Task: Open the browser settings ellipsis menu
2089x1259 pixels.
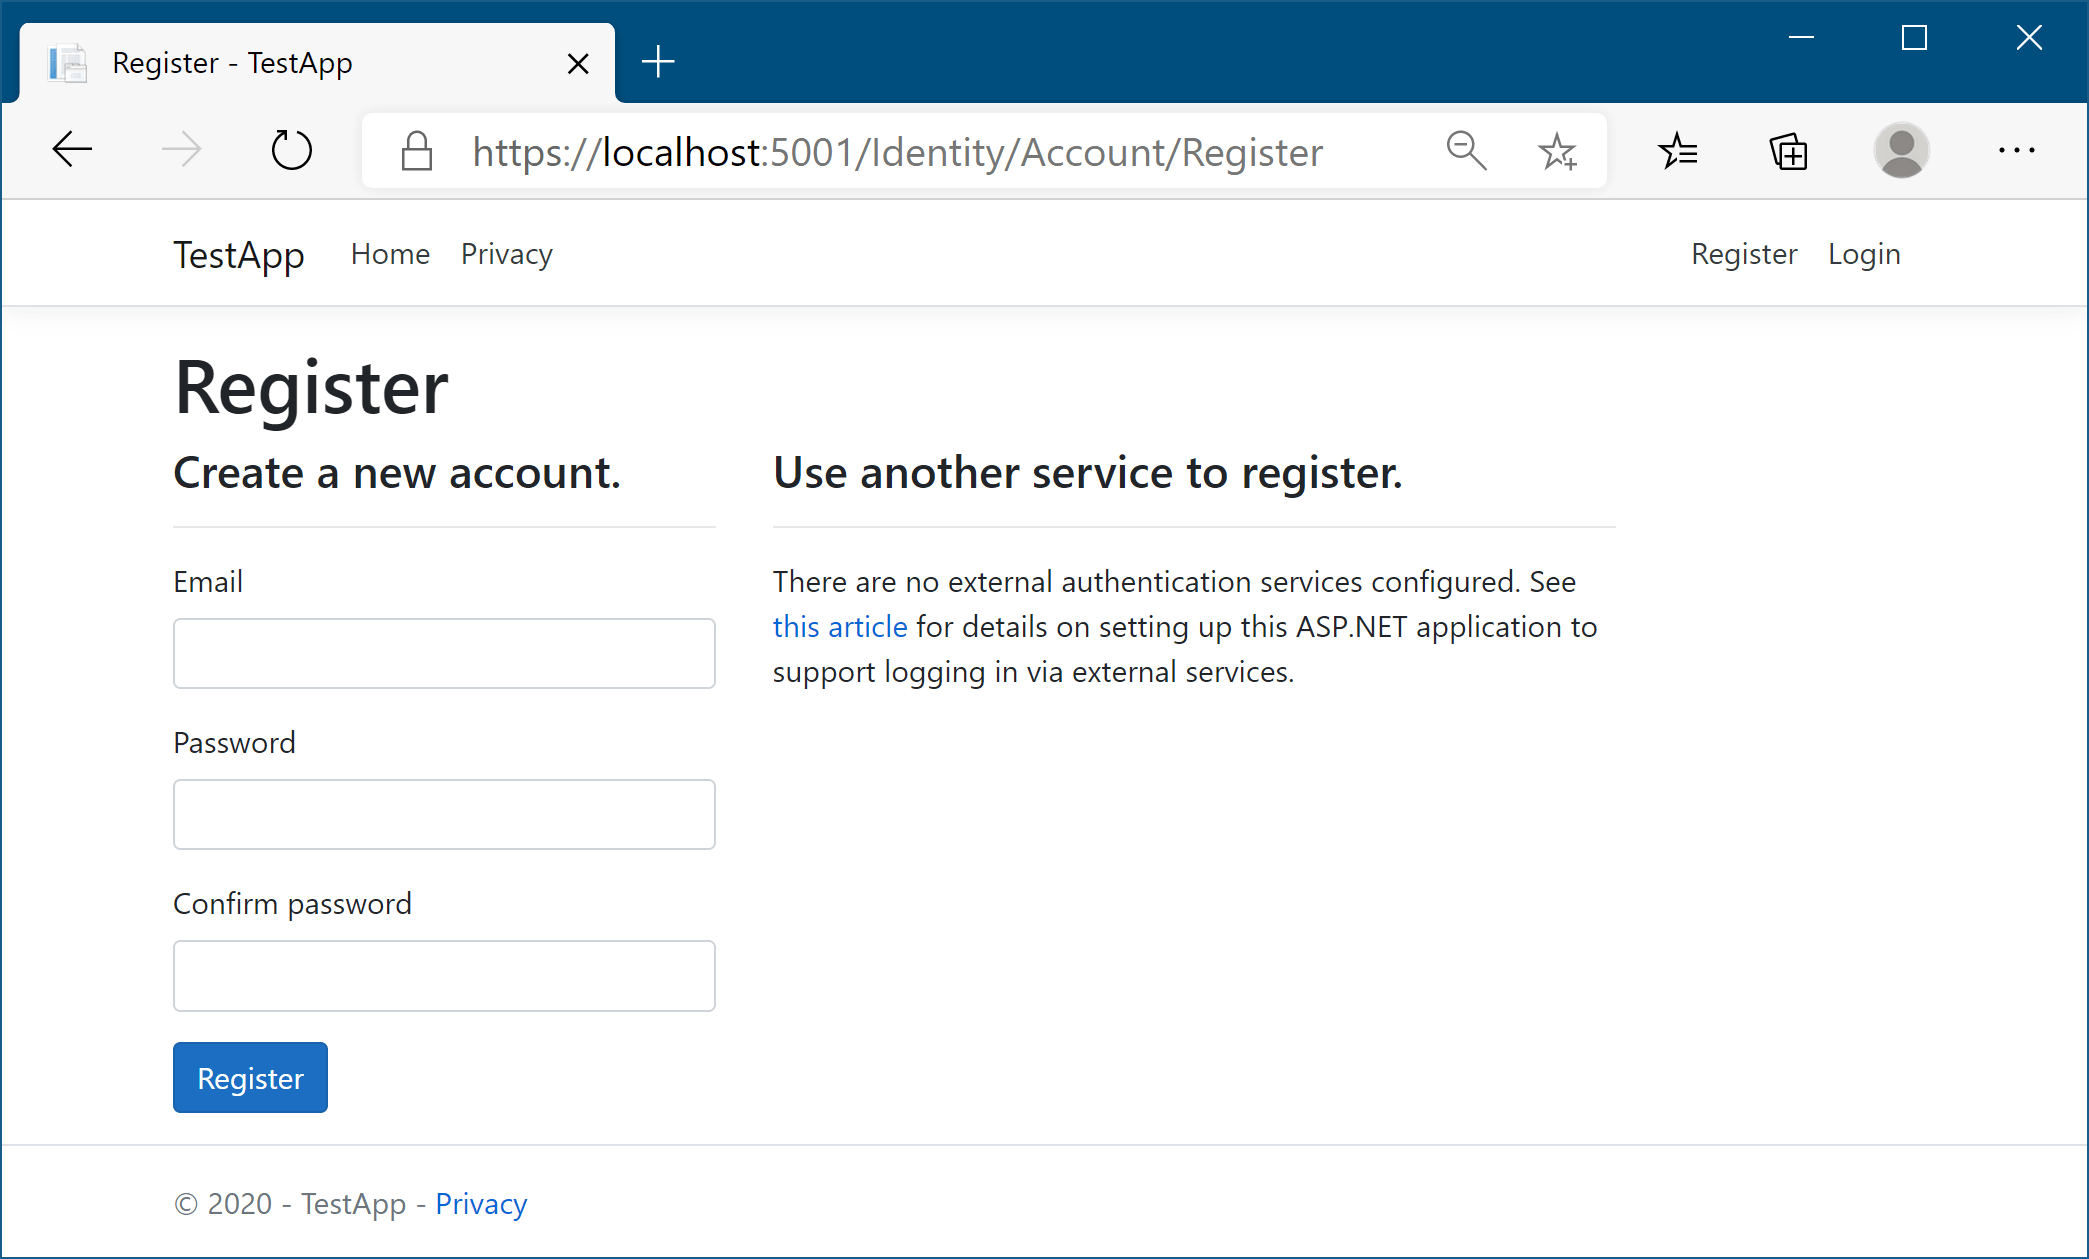Action: [2016, 151]
